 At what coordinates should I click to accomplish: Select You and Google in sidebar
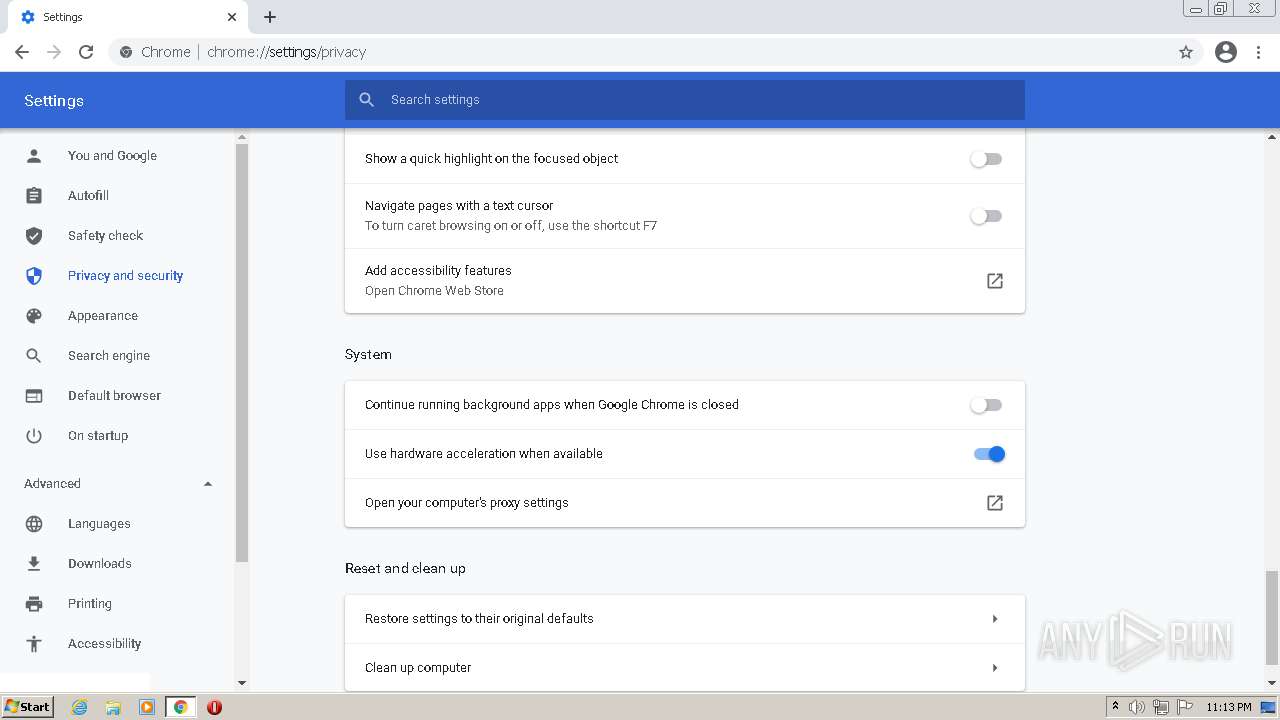(112, 156)
